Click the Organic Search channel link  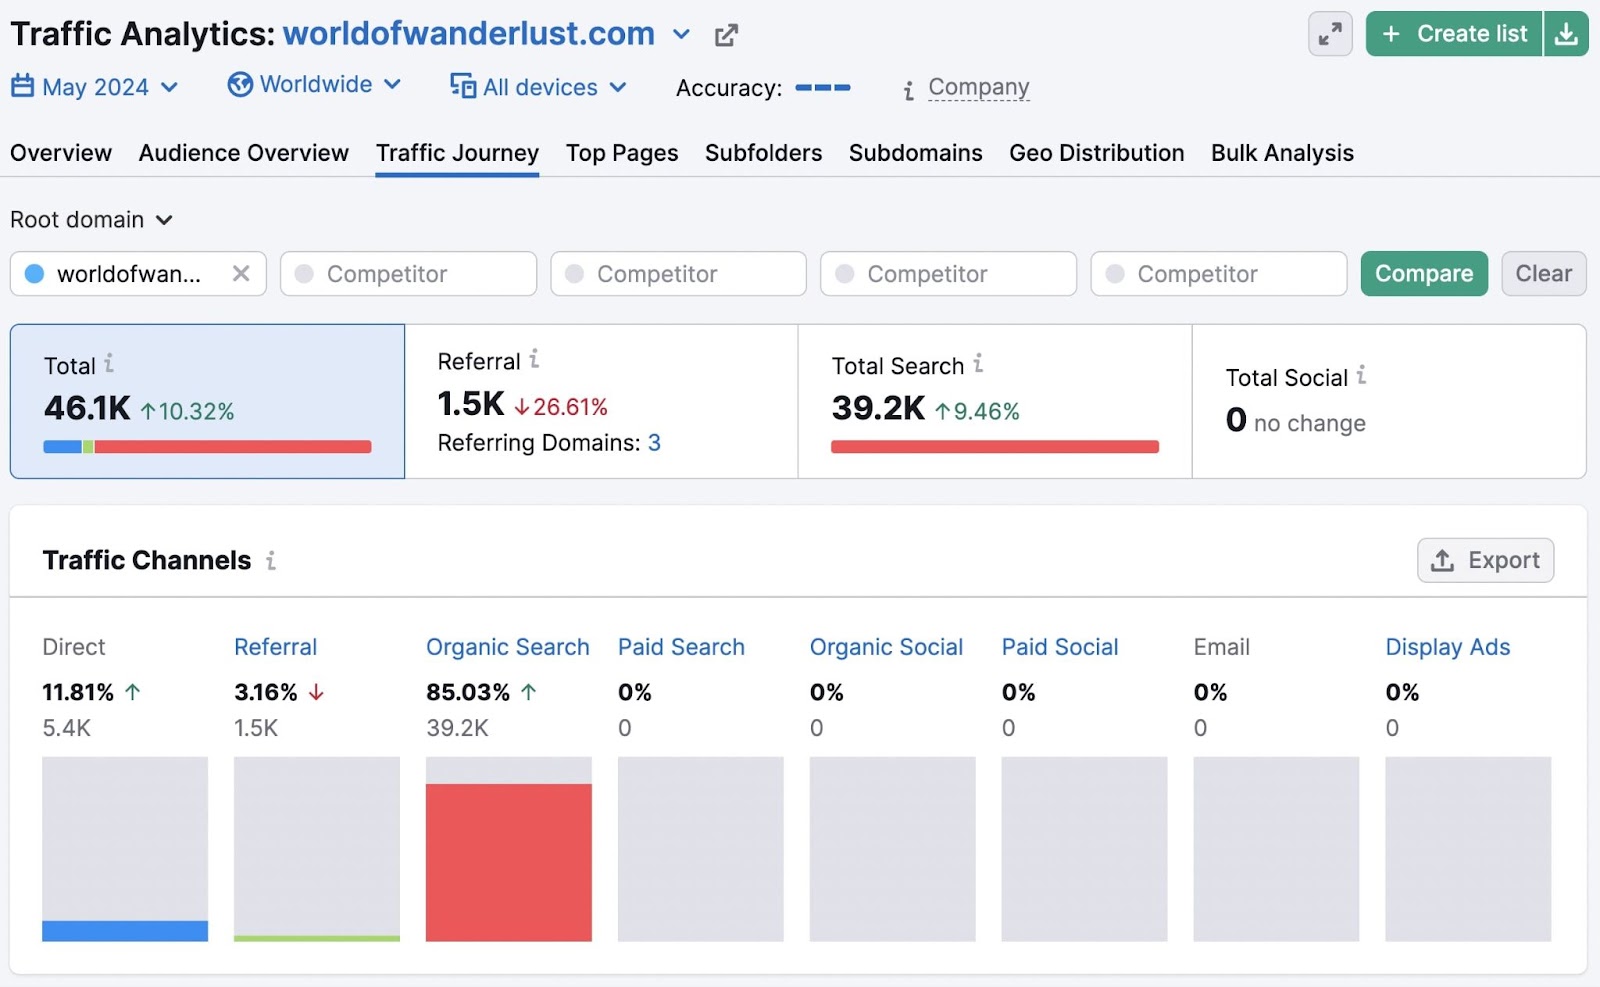[508, 647]
